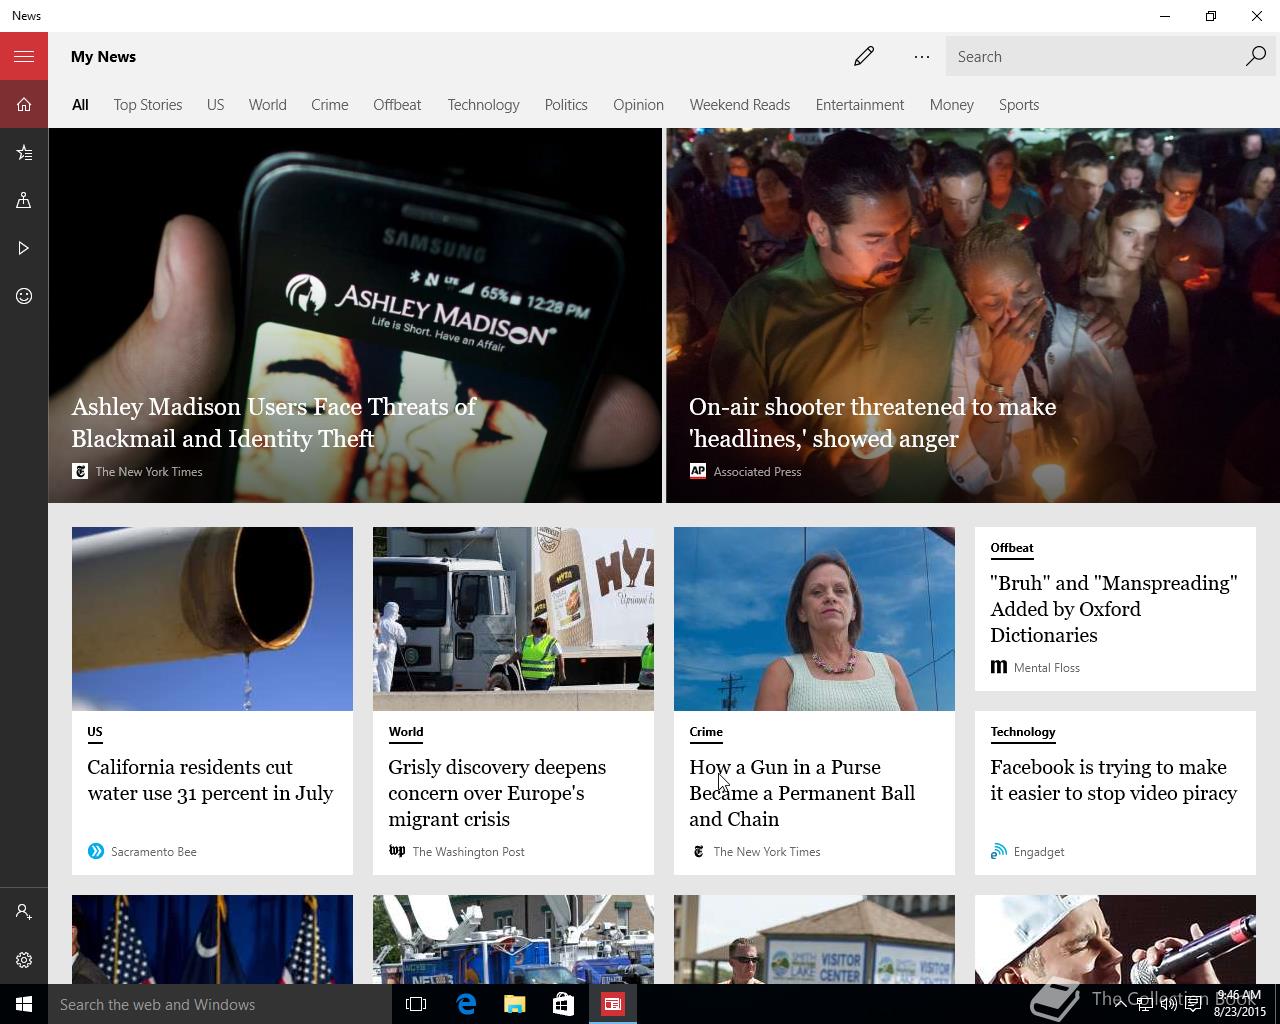Open Local news icon in sidebar

click(24, 200)
